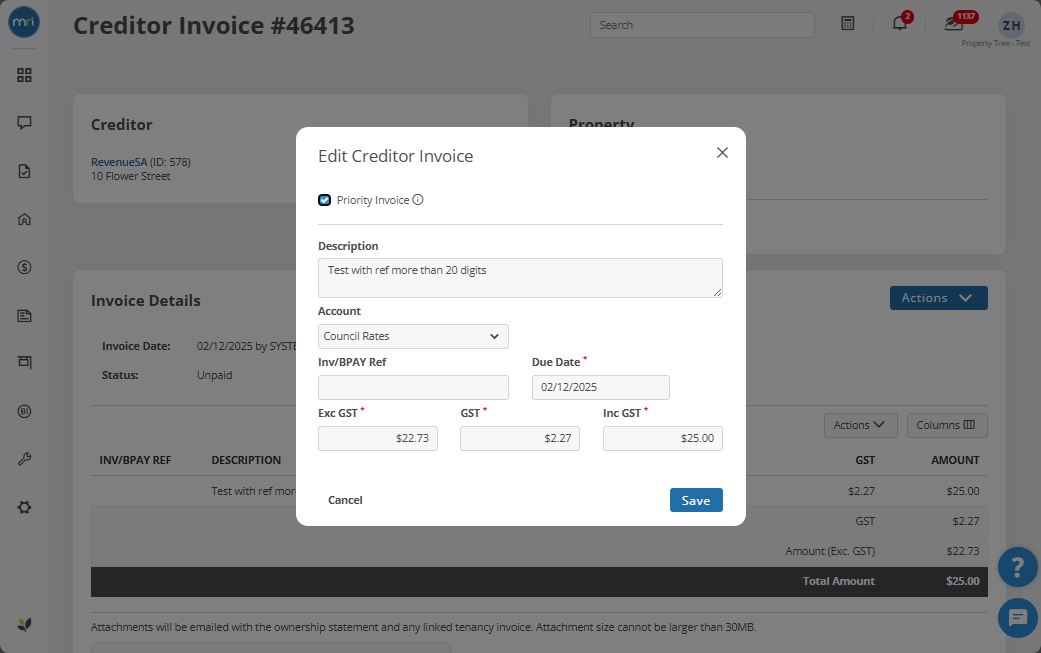Open the settings gear sidebar icon
1041x653 pixels.
click(25, 508)
